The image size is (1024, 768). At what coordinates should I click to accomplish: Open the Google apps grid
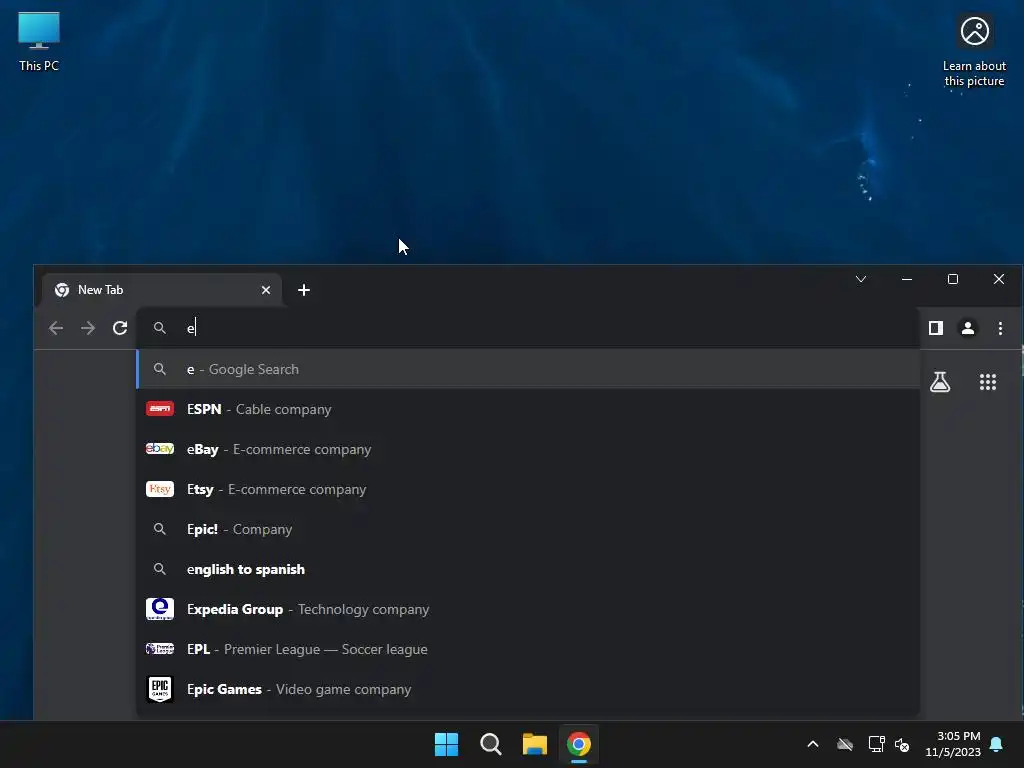[987, 382]
